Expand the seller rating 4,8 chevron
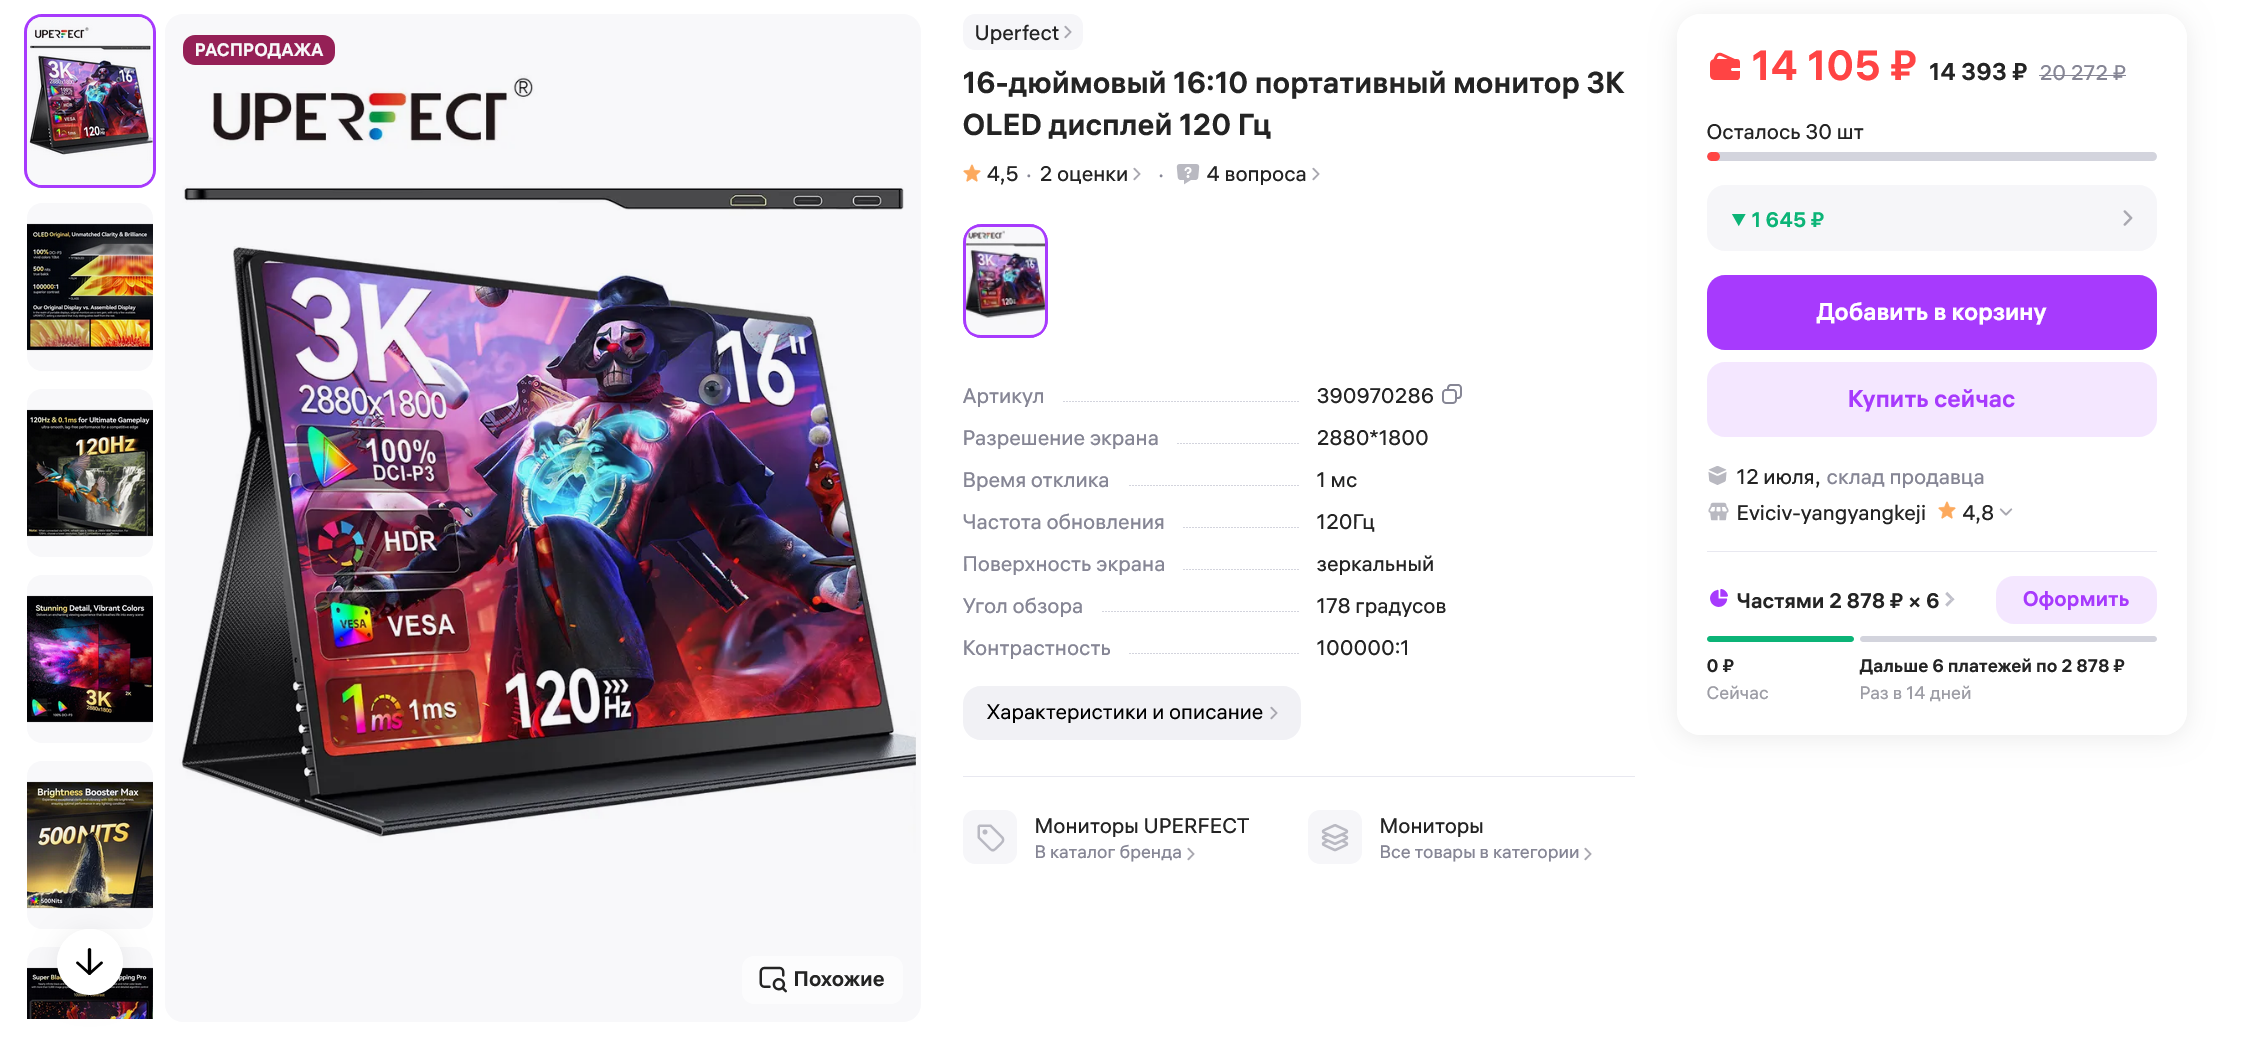The width and height of the screenshot is (2256, 1062). click(x=2005, y=513)
